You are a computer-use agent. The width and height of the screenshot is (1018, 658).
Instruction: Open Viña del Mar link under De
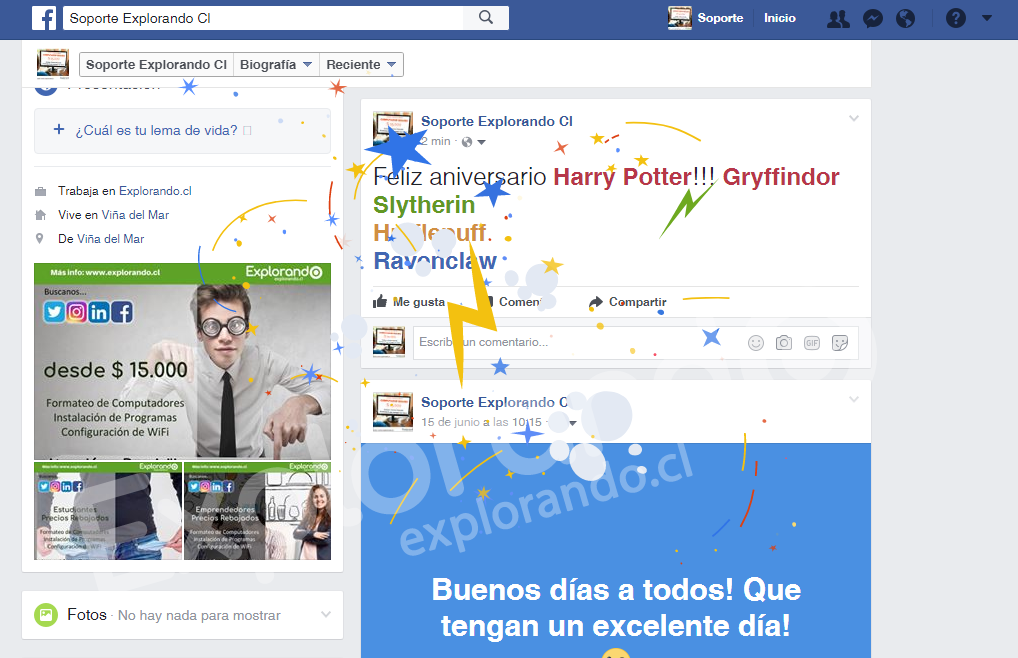coord(110,239)
